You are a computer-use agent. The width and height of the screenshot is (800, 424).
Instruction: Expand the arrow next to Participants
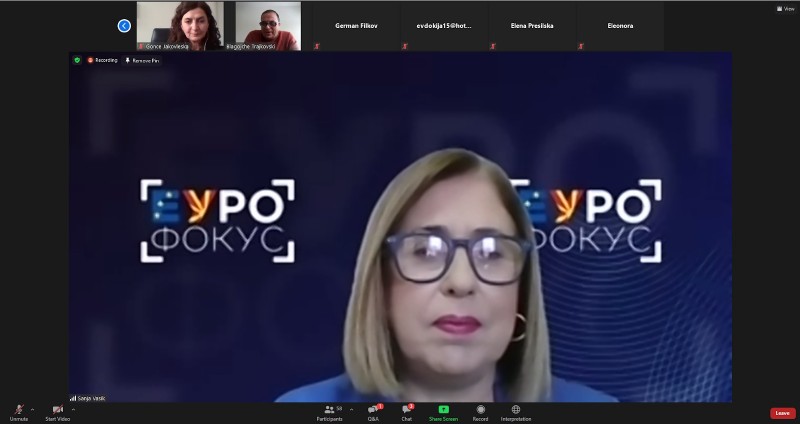(351, 408)
